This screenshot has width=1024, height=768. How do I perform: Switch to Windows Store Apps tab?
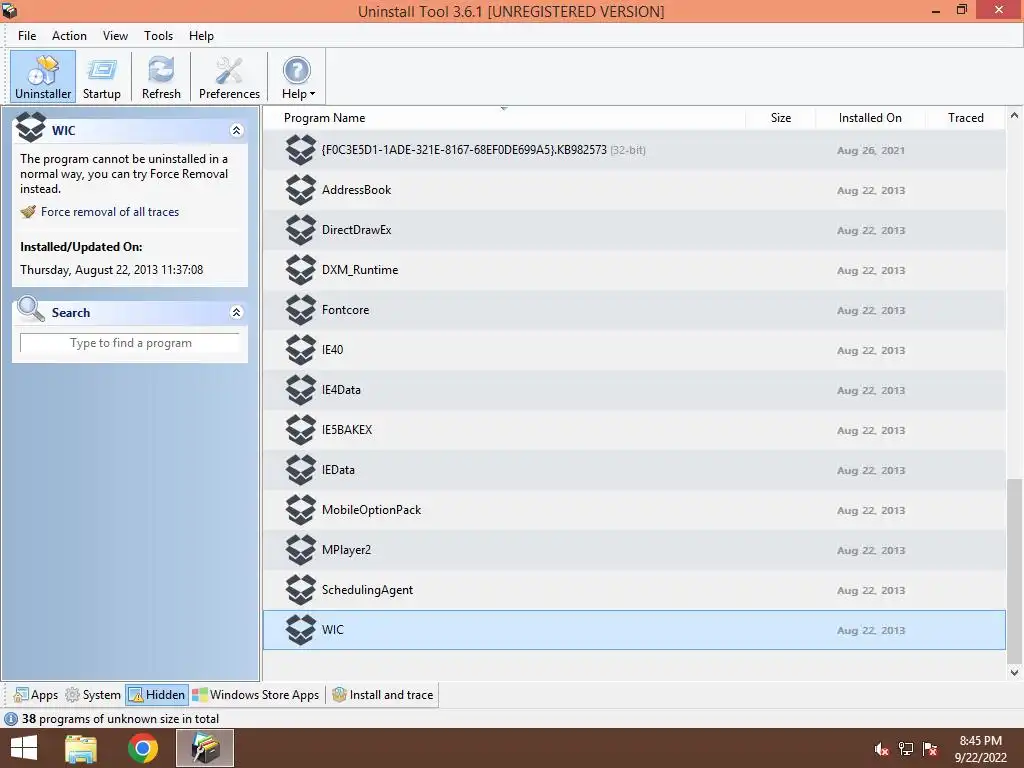tap(255, 695)
